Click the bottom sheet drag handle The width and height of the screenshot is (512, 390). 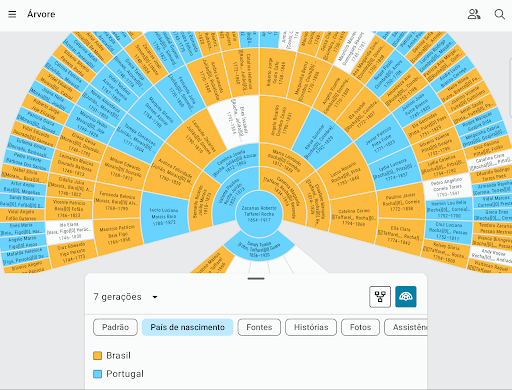coord(256,278)
